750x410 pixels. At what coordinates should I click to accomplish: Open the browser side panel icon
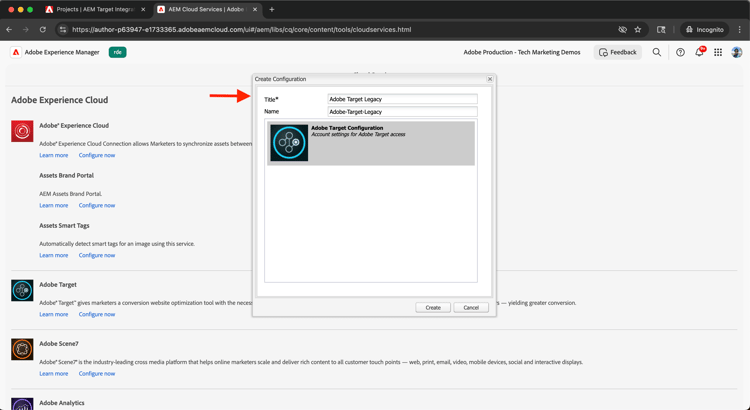(x=661, y=30)
